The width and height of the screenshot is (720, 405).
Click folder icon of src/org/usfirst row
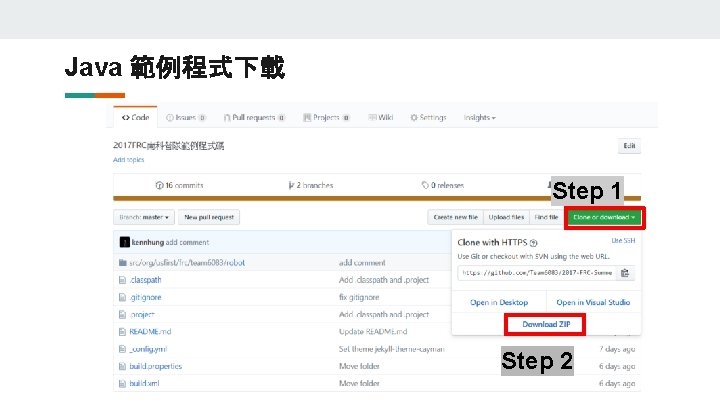123,263
